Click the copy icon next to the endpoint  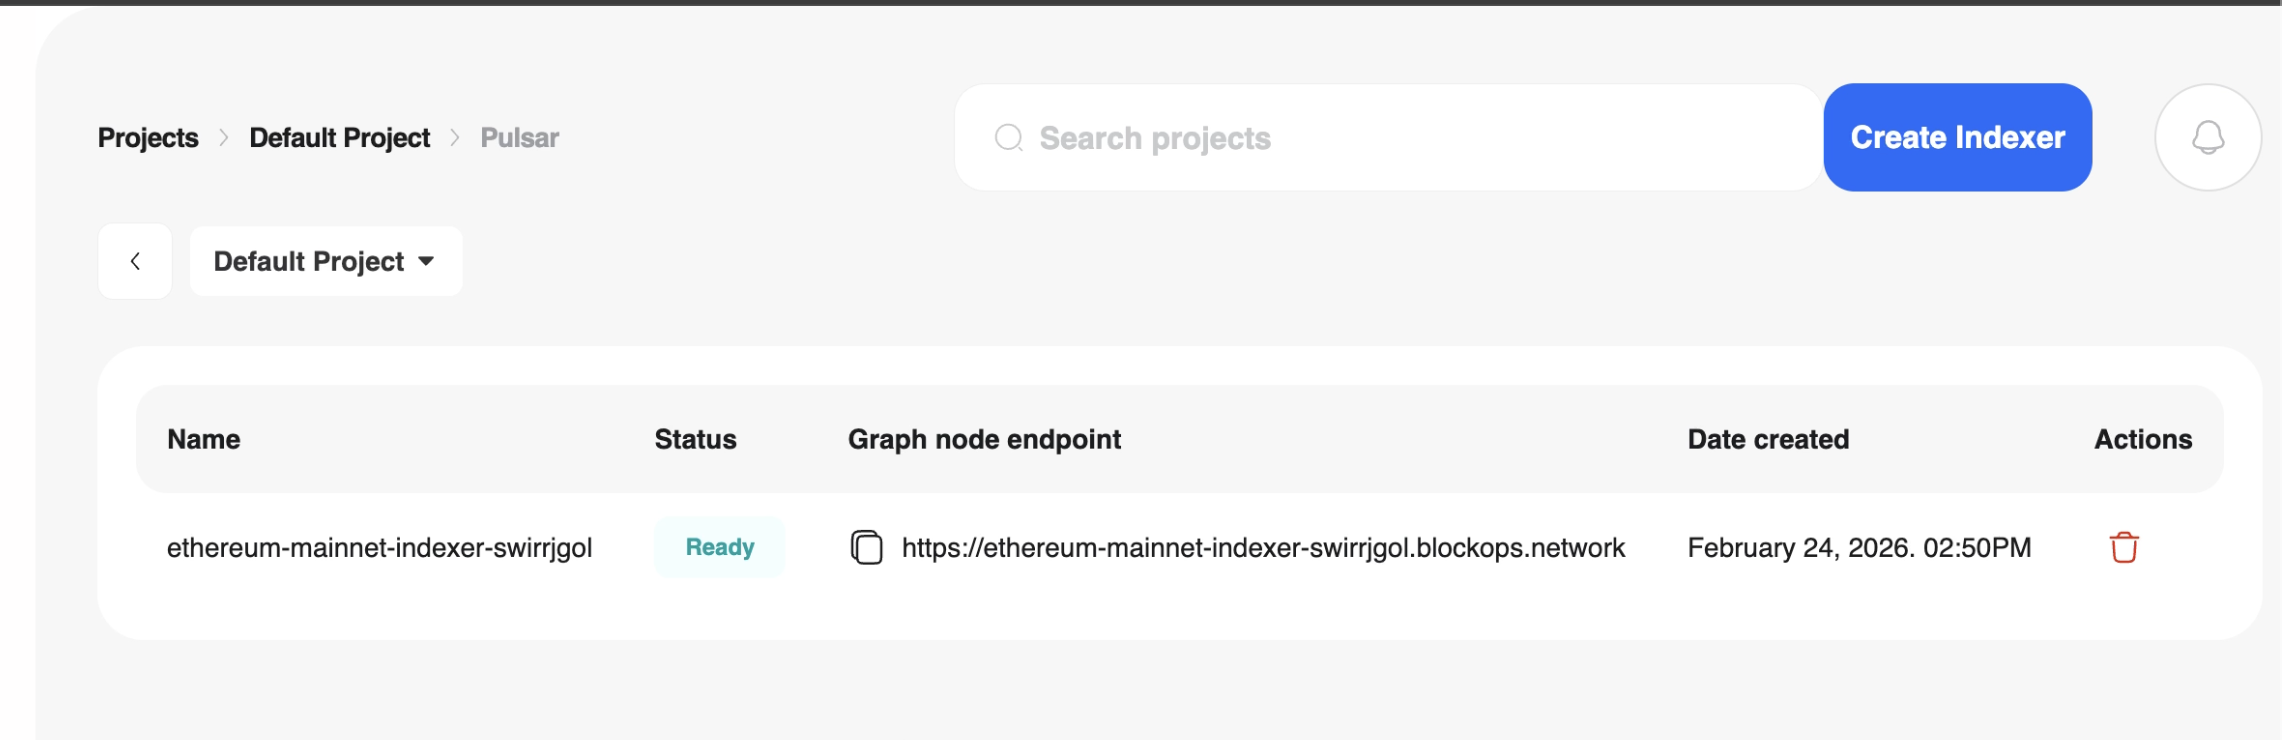866,546
